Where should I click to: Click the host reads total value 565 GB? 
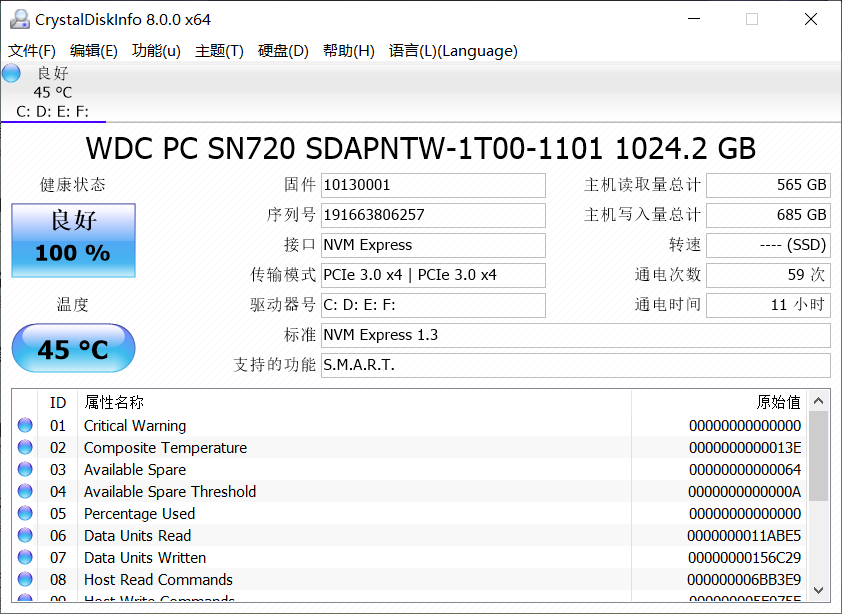pos(768,185)
